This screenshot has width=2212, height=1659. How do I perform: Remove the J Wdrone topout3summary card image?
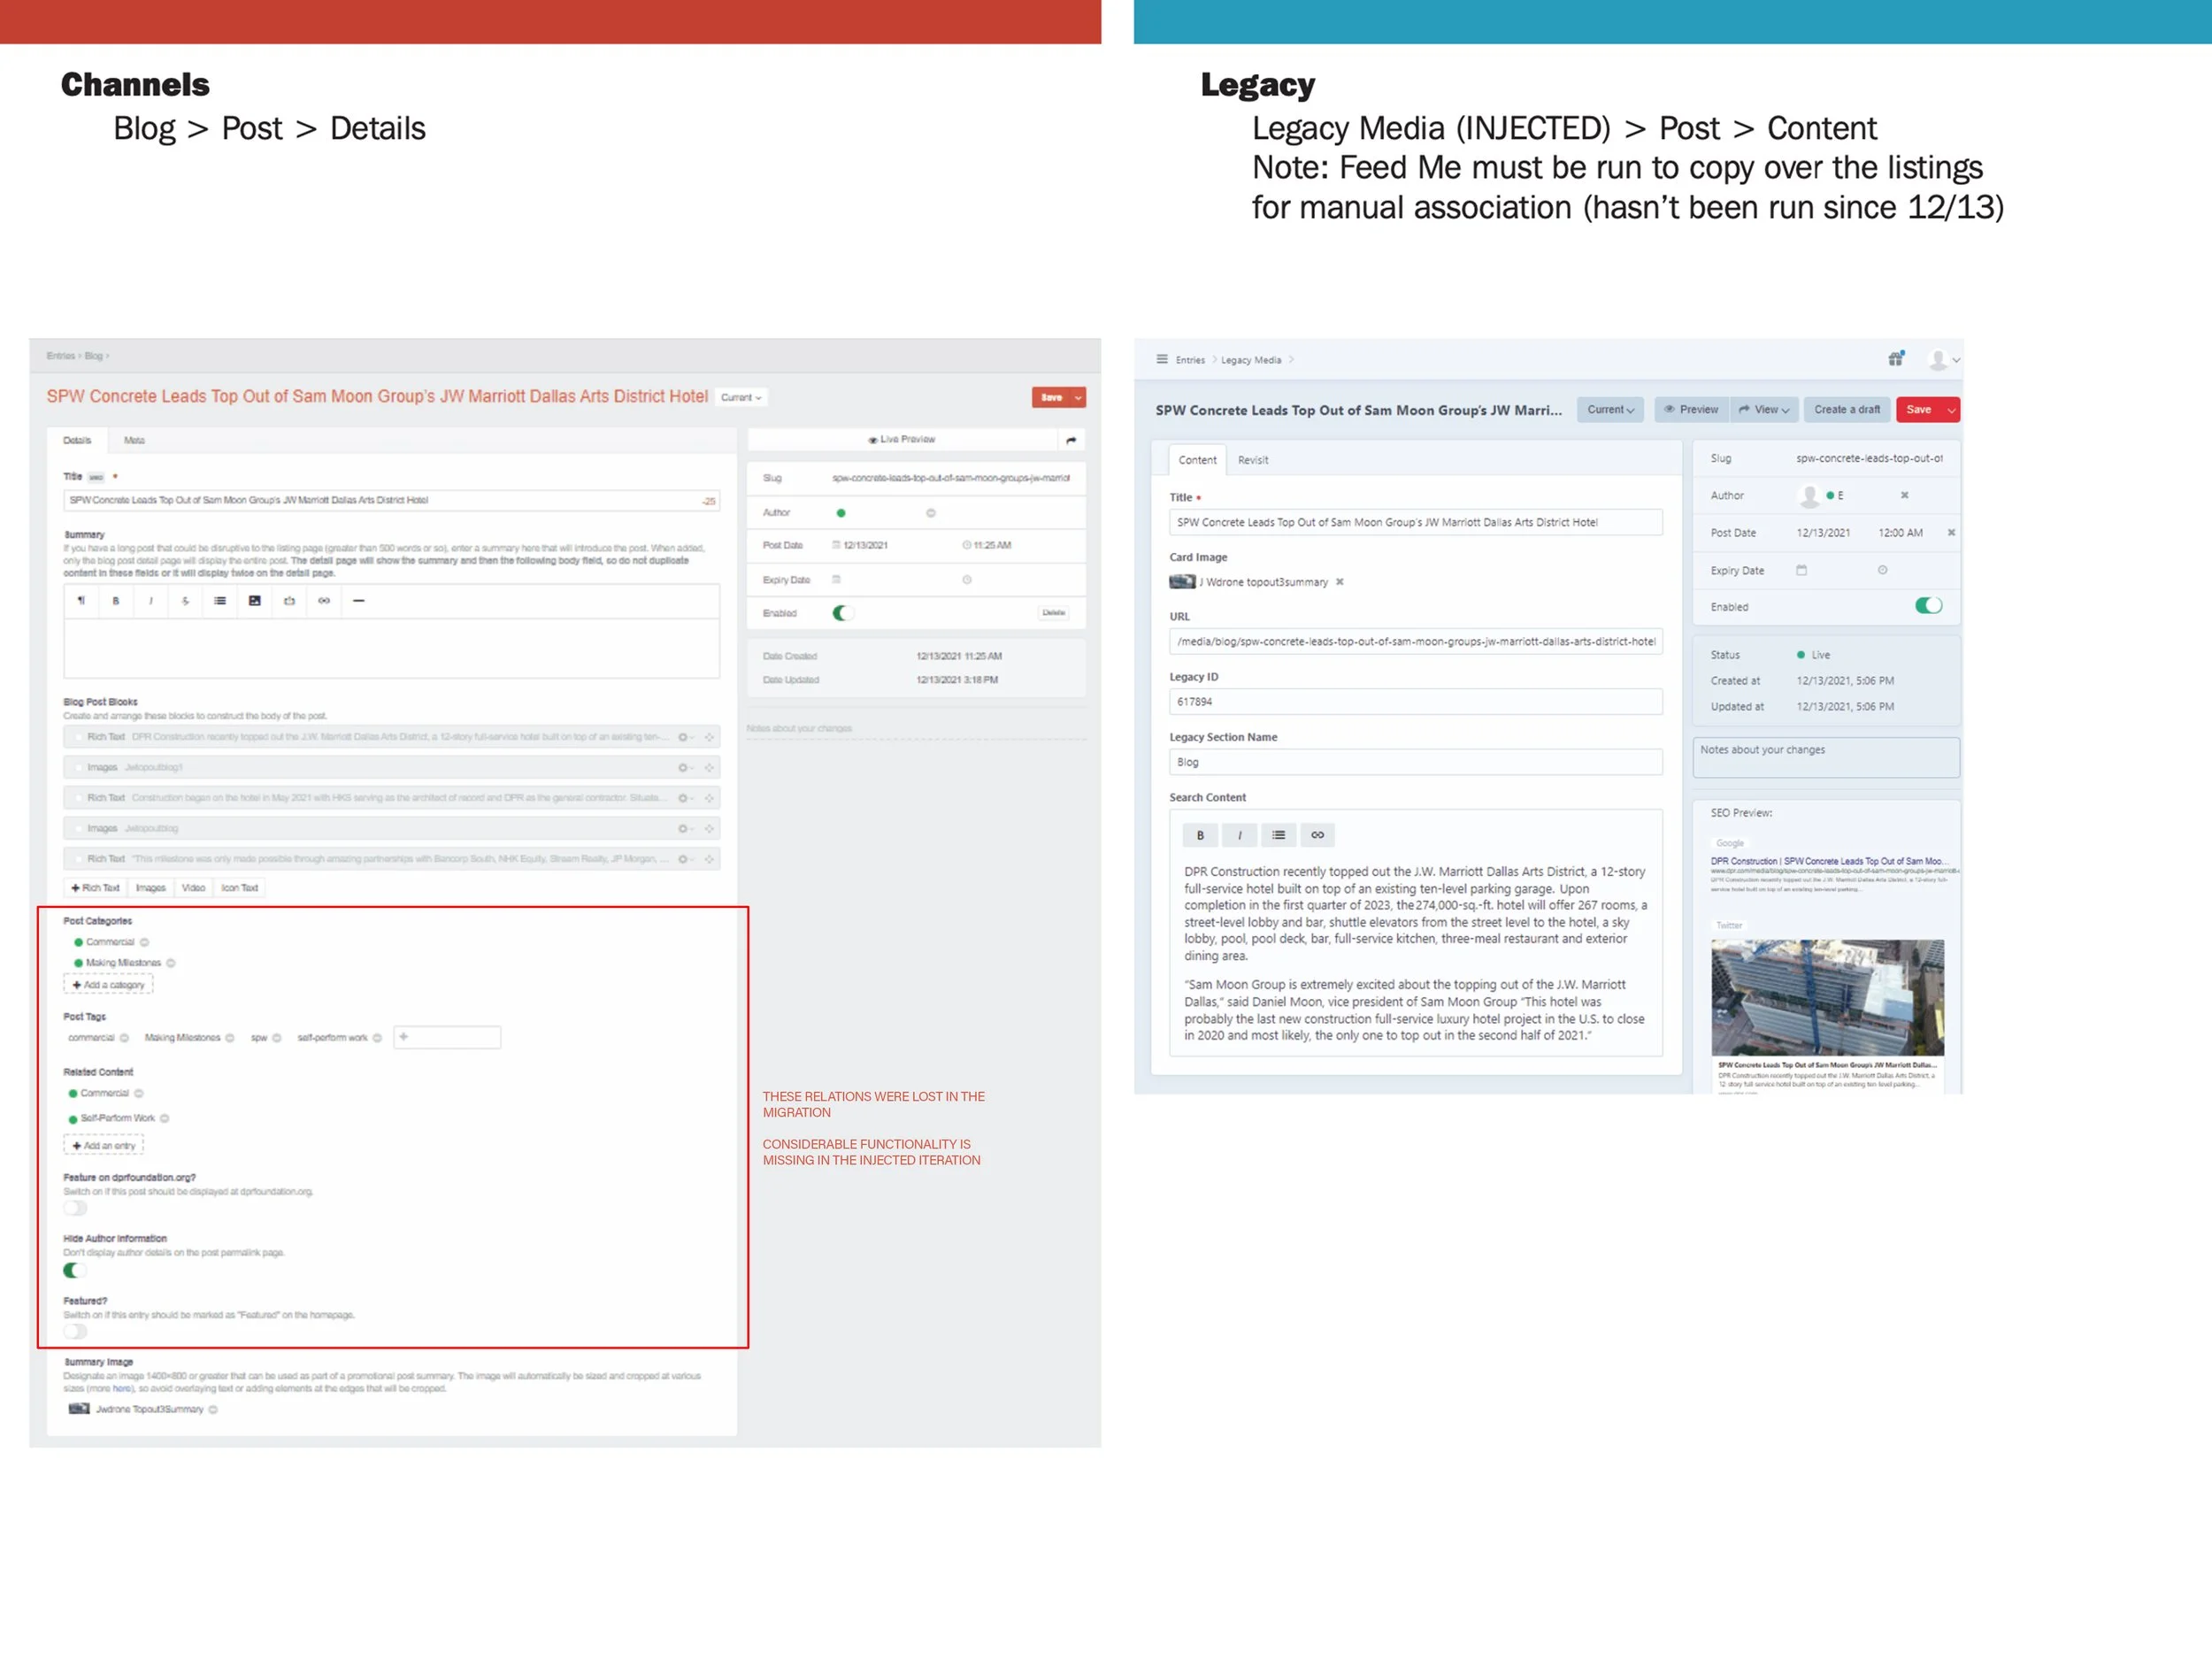tap(1340, 582)
